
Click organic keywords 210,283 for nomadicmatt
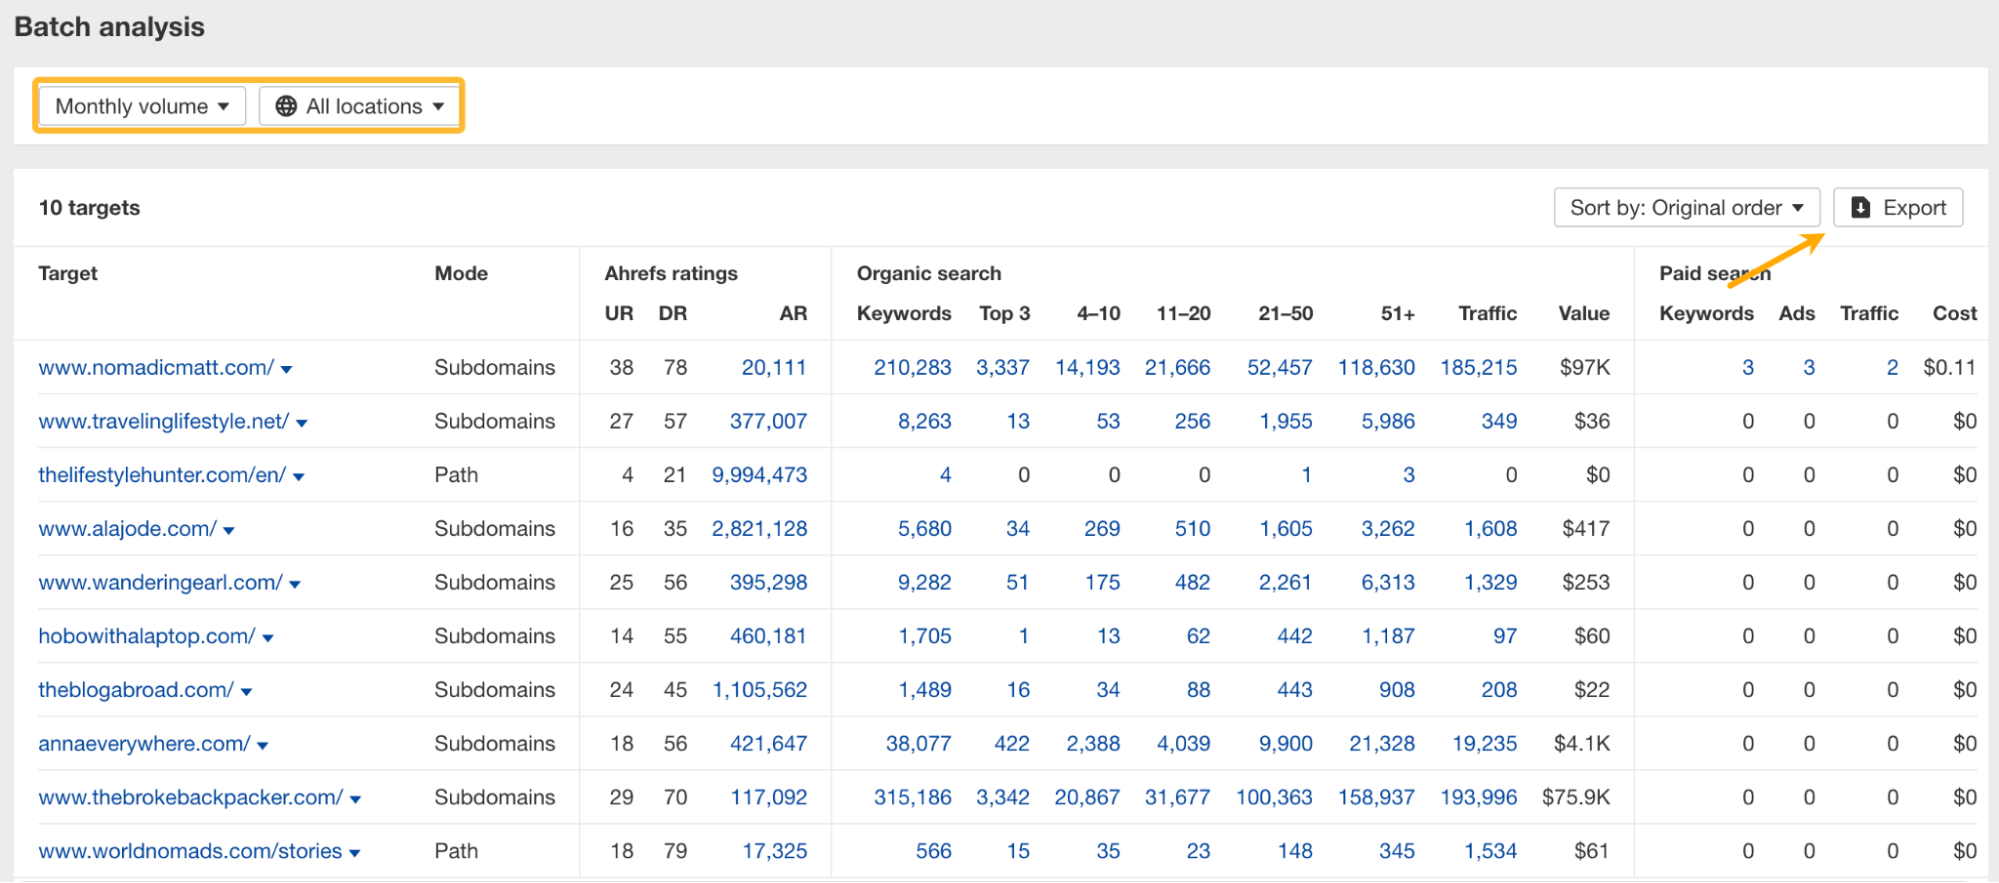pos(912,367)
